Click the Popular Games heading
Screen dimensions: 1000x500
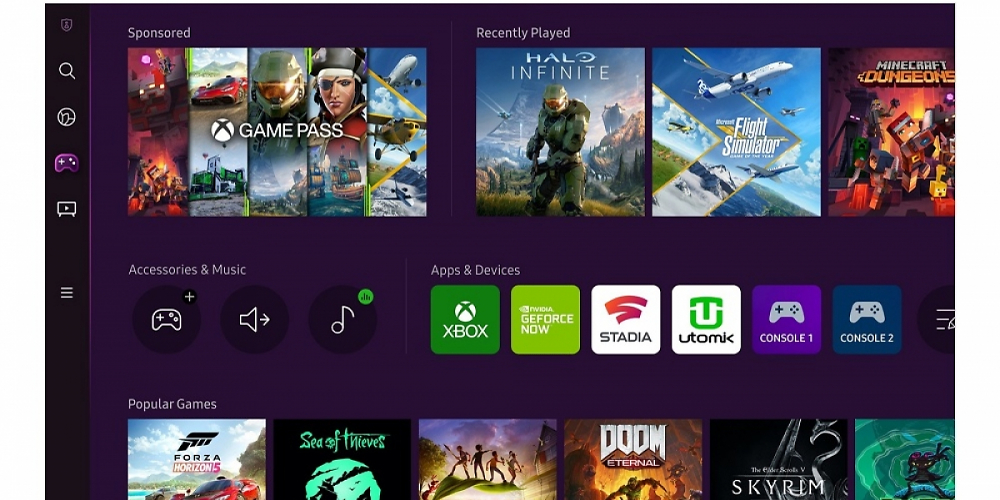tap(172, 404)
